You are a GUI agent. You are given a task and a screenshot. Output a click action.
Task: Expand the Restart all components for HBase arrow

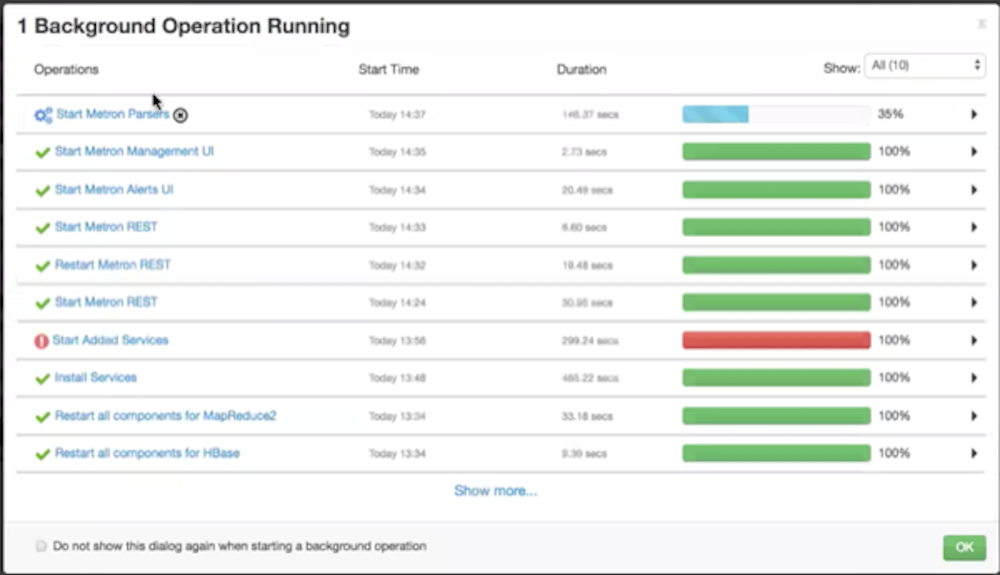(x=974, y=453)
